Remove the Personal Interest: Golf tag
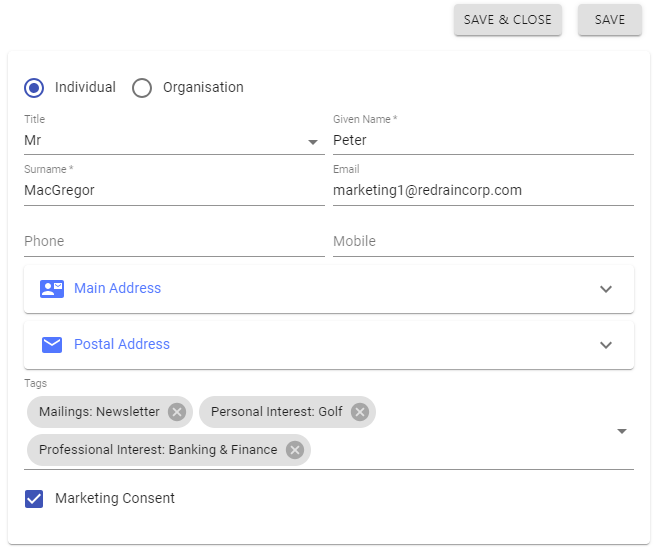The width and height of the screenshot is (654, 547). (x=360, y=412)
